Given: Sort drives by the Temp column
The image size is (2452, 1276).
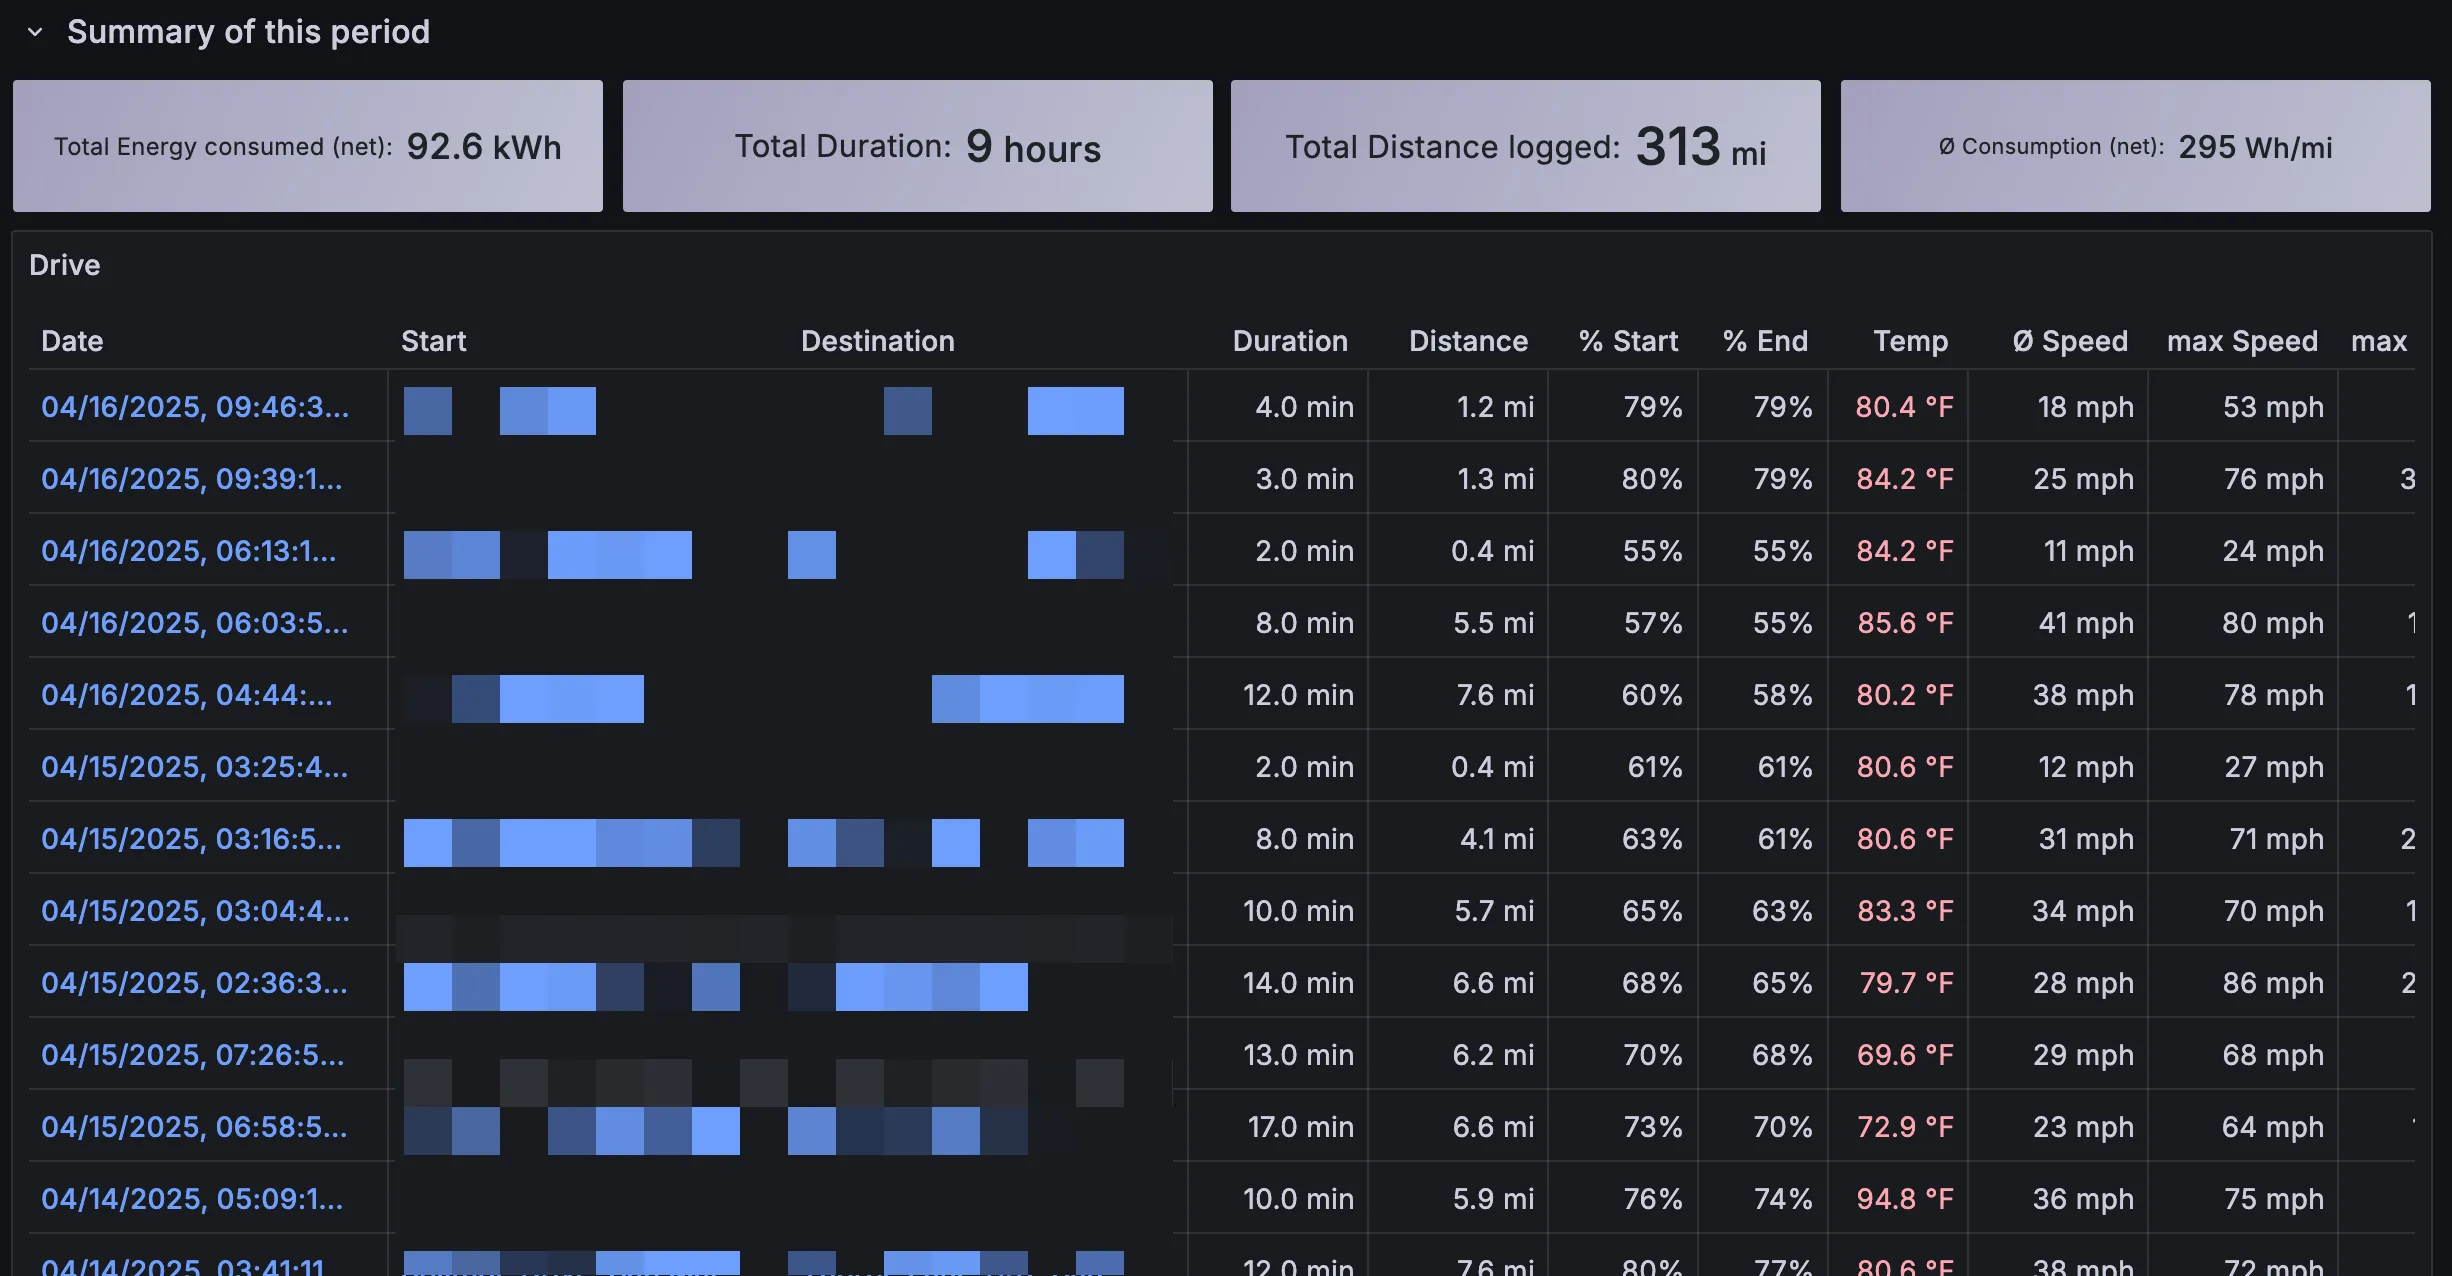Looking at the screenshot, I should [x=1910, y=341].
